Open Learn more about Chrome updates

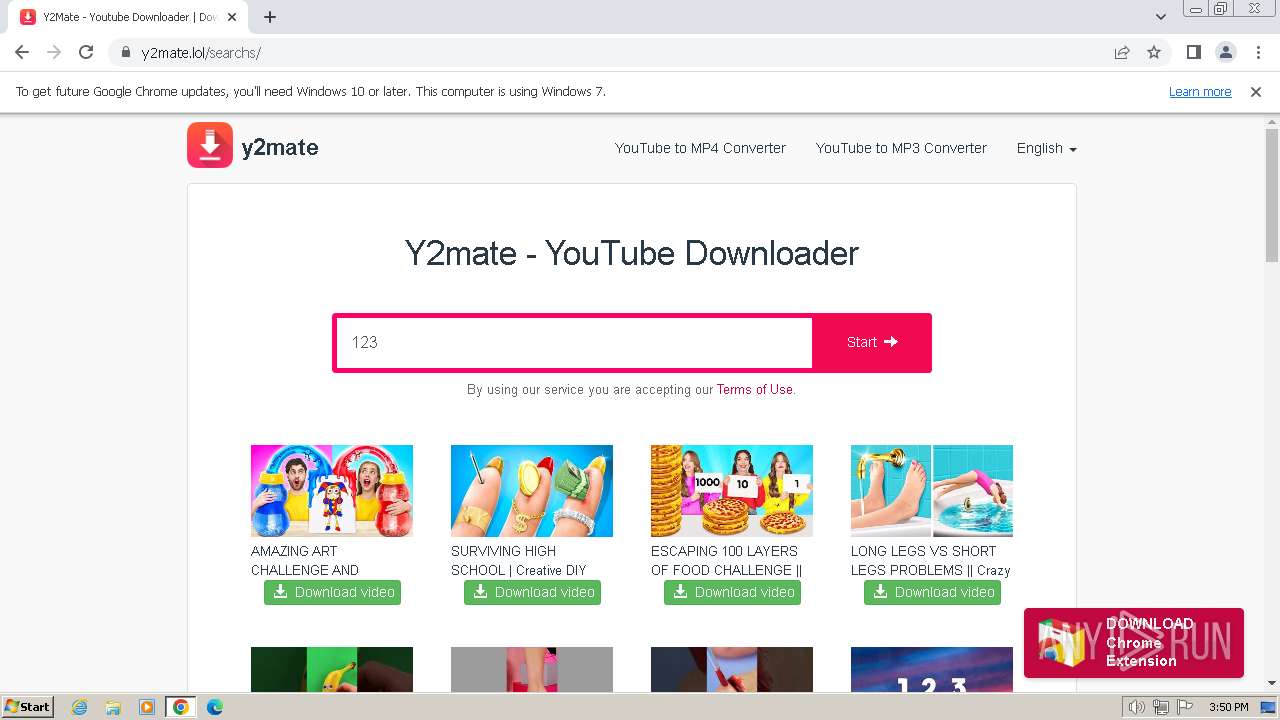point(1200,92)
